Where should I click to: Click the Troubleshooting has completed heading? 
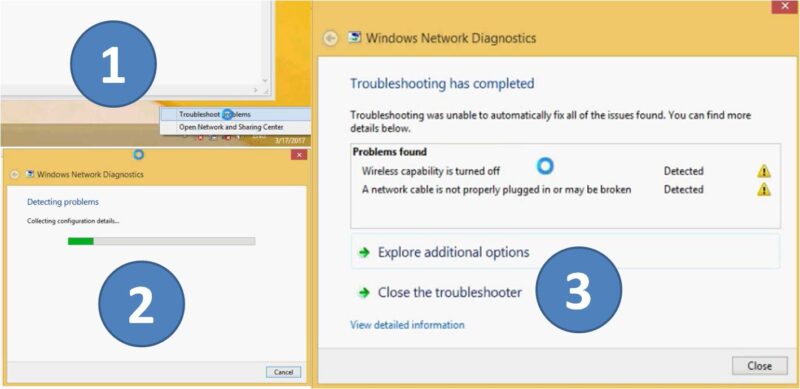[442, 83]
